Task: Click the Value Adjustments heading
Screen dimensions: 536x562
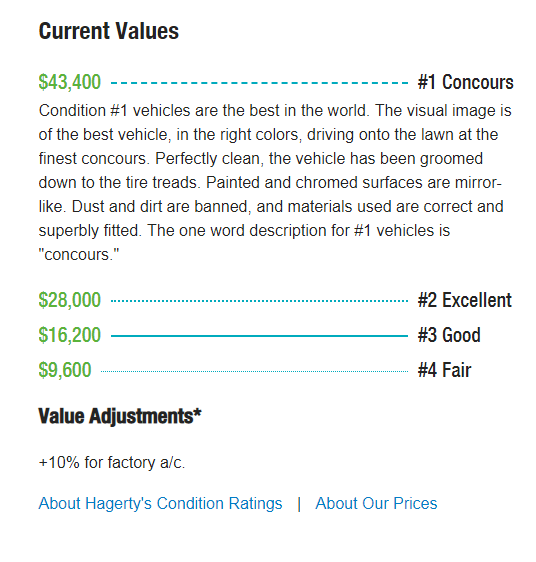Action: [120, 416]
